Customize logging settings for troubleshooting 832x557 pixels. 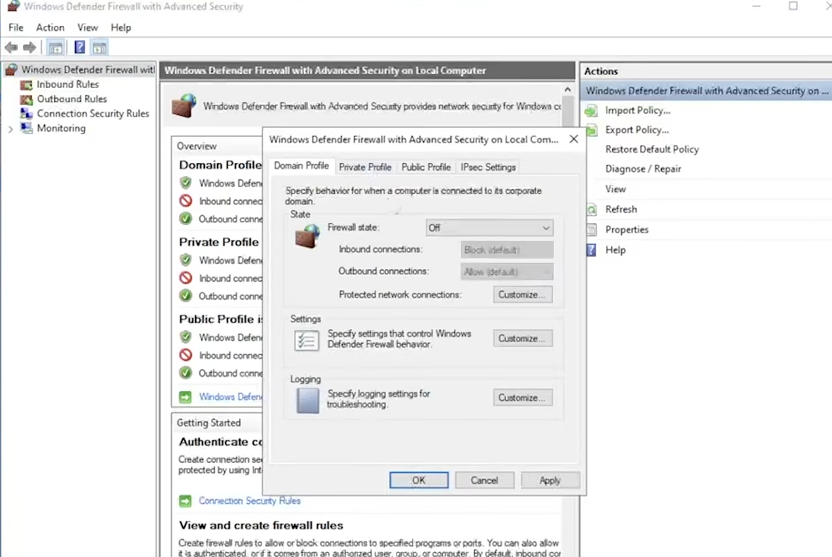(x=523, y=398)
